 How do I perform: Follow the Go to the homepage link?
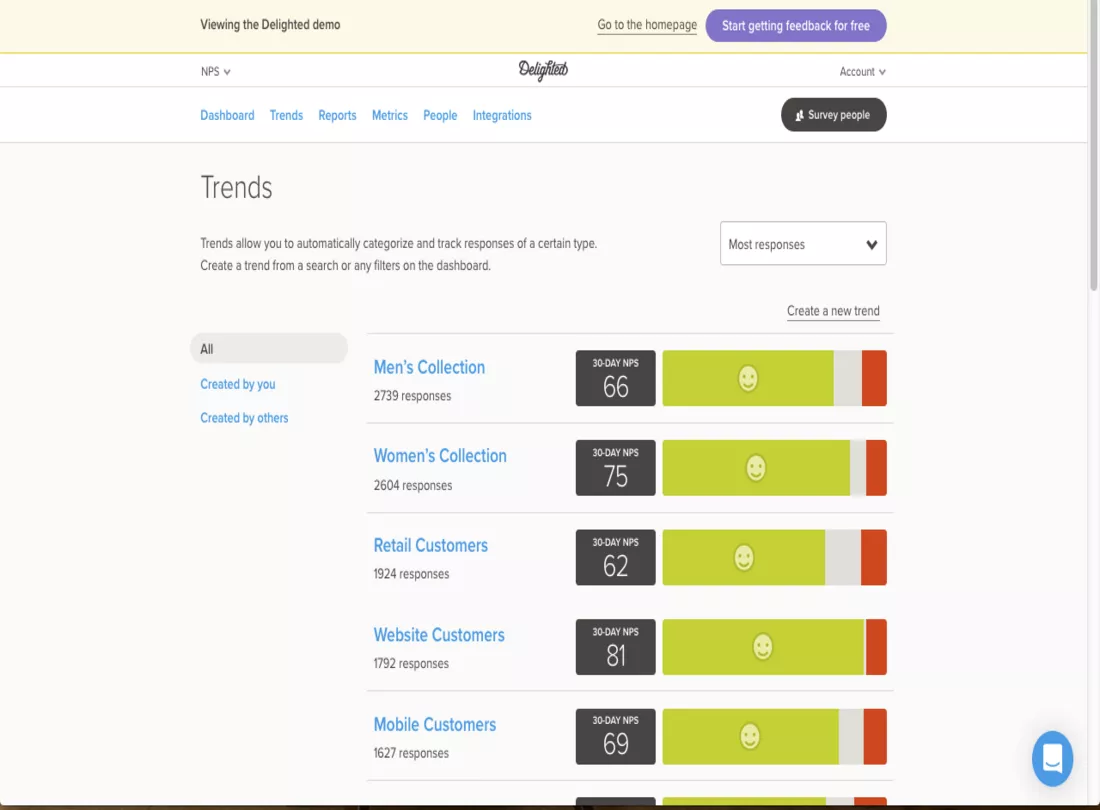click(647, 25)
